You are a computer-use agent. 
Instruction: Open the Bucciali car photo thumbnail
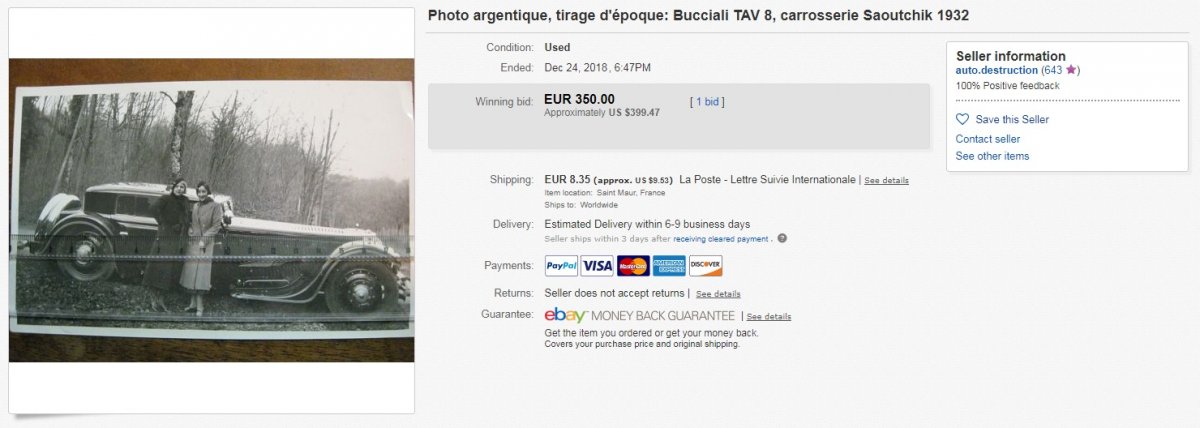pyautogui.click(x=212, y=210)
